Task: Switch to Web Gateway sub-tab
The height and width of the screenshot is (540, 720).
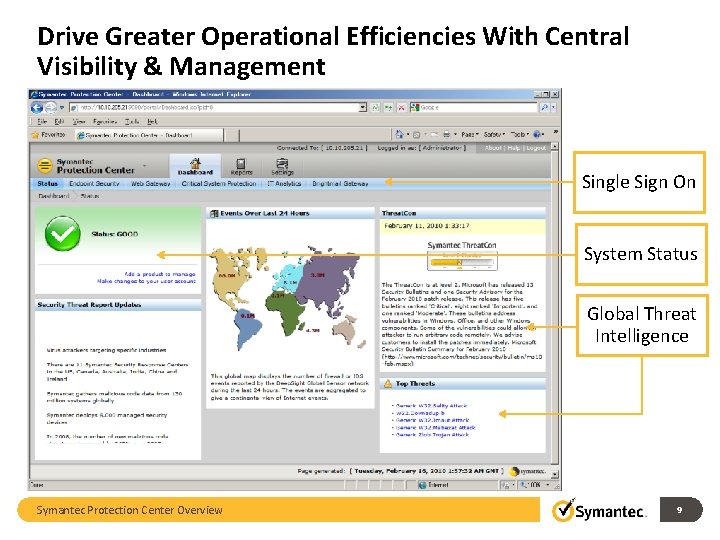Action: (x=151, y=184)
